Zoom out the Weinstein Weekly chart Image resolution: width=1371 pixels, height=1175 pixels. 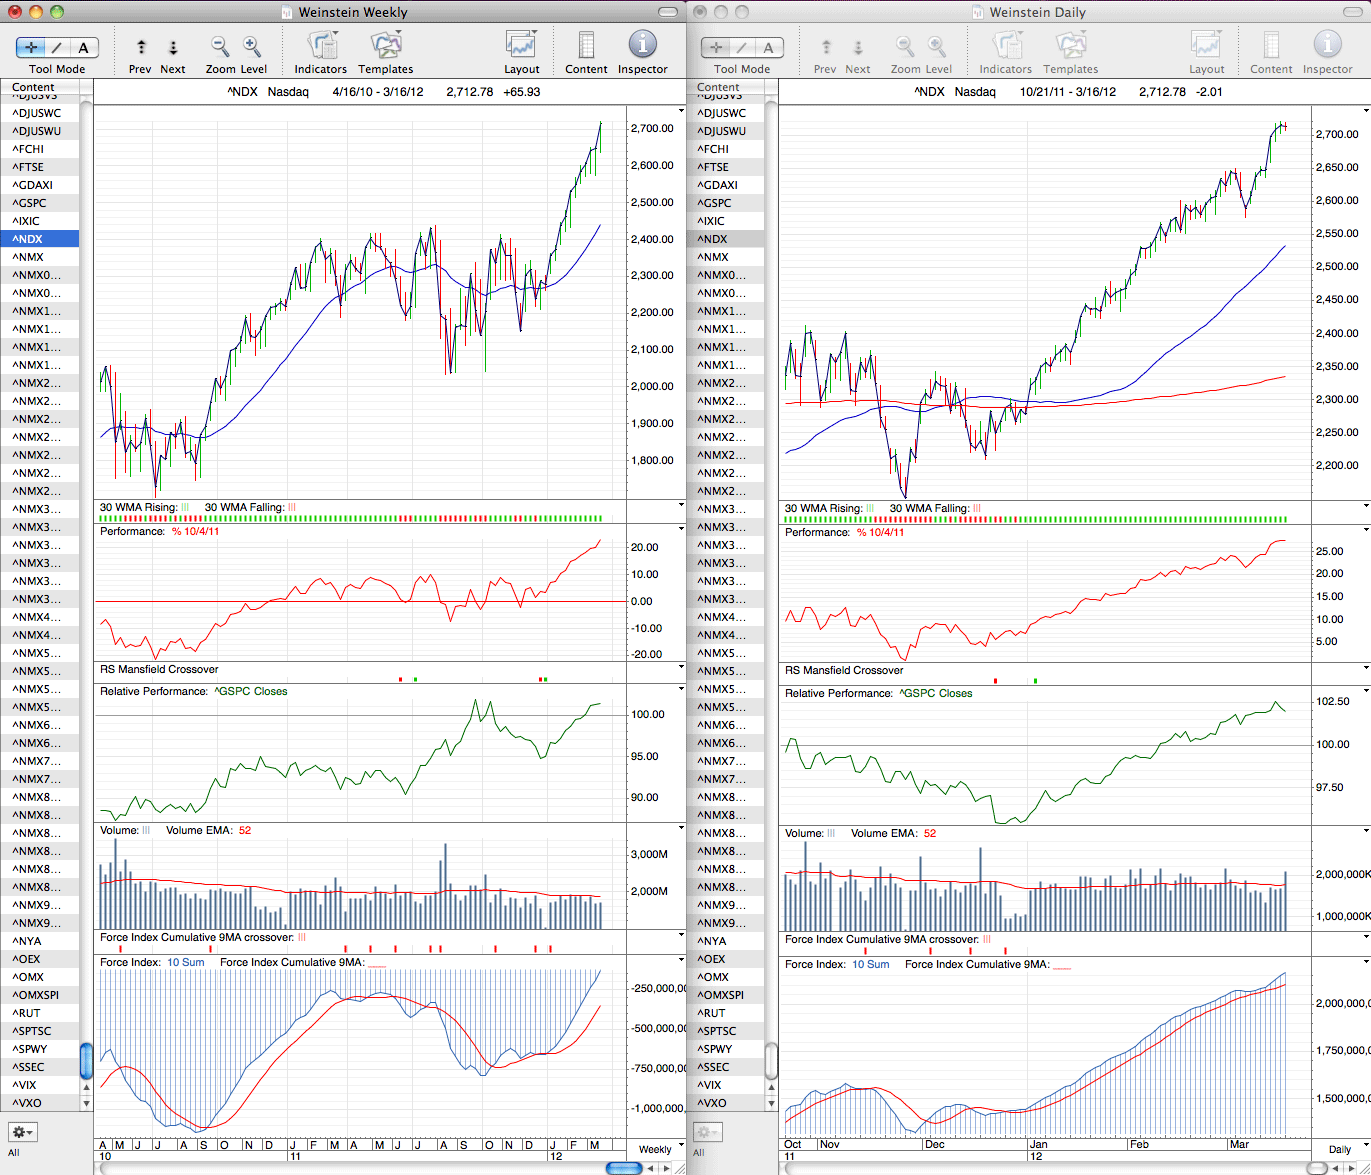pos(220,46)
